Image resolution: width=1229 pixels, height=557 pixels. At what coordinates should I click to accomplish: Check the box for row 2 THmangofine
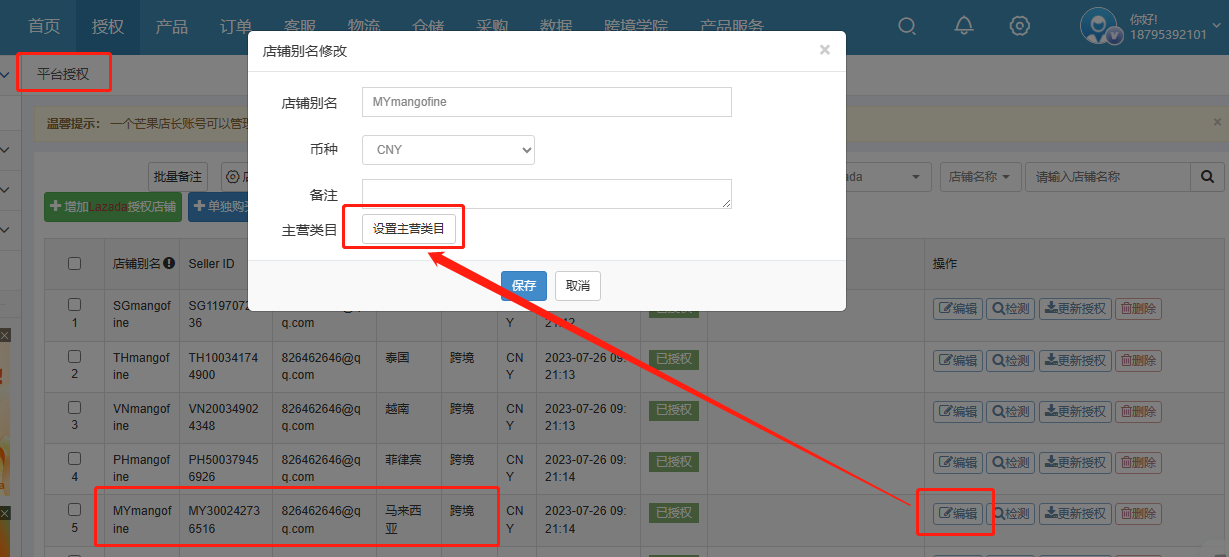tap(74, 356)
